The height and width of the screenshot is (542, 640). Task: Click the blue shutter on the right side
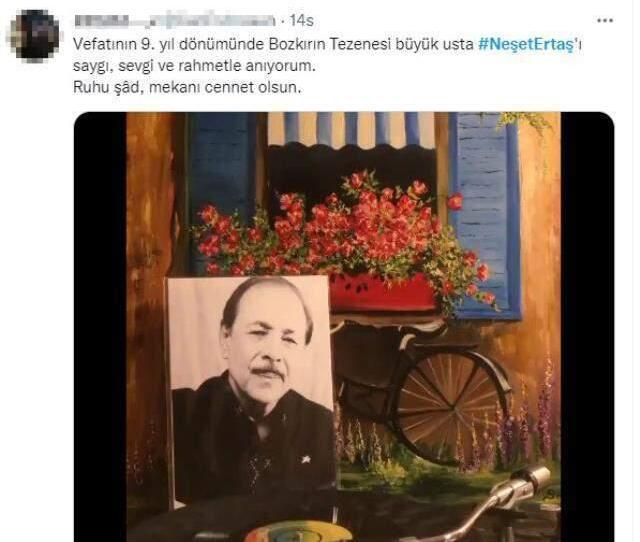(486, 216)
